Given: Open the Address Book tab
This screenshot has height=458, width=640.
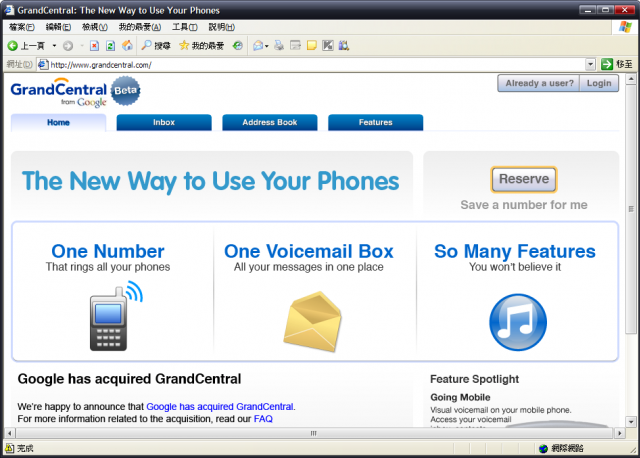Looking at the screenshot, I should coord(270,122).
